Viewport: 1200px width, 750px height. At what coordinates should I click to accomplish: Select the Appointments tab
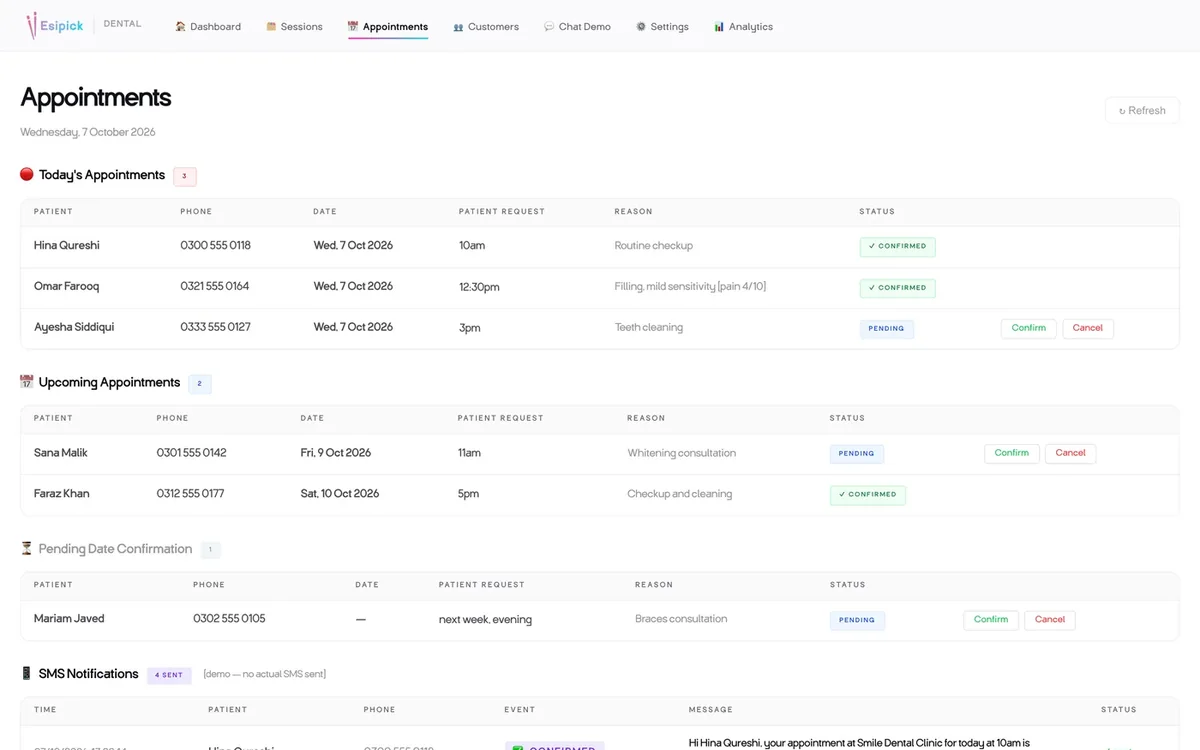[388, 27]
